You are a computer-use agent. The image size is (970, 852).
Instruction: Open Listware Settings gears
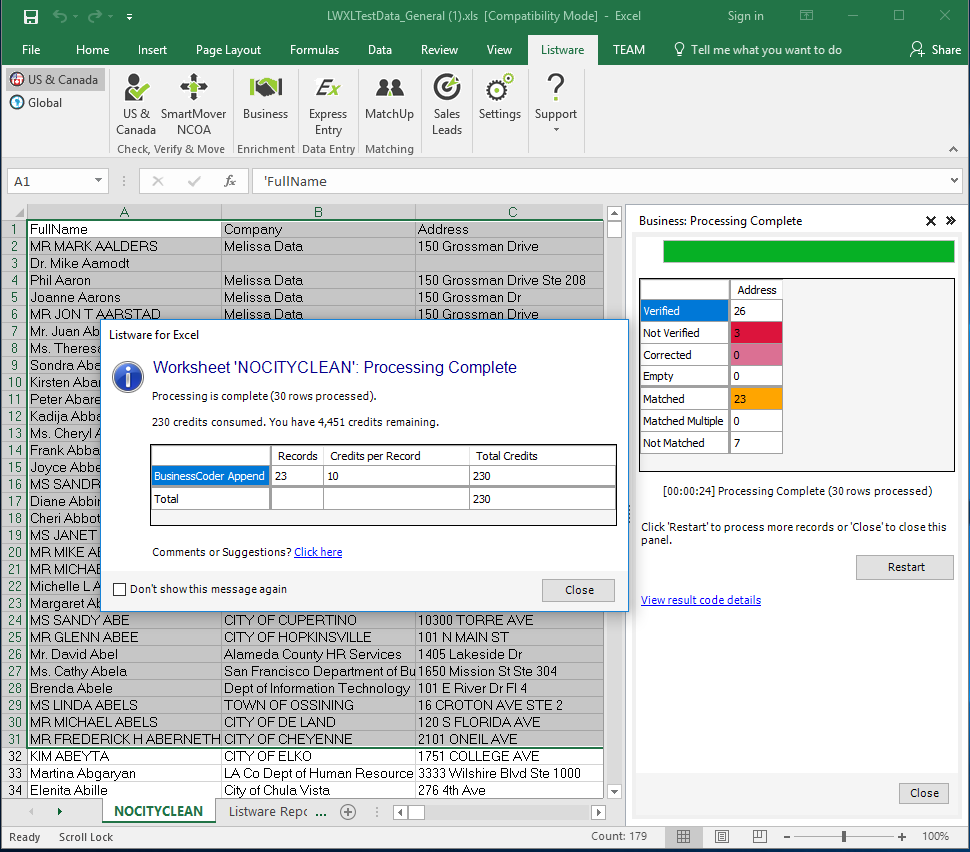(499, 99)
